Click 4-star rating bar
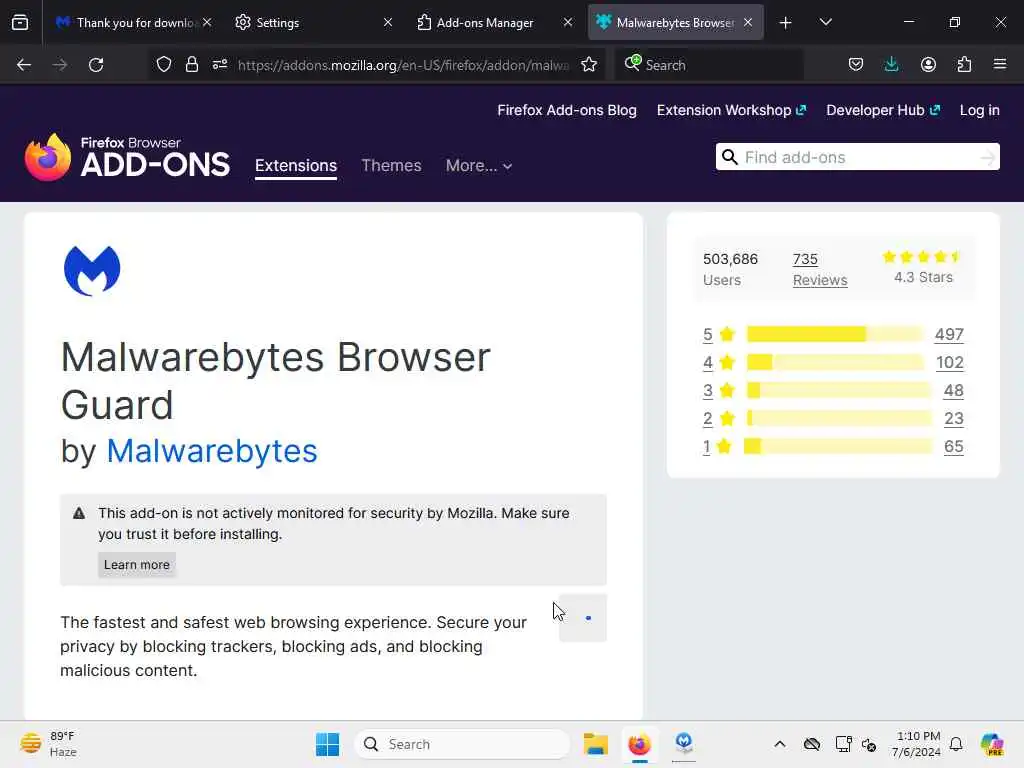1024x768 pixels. point(835,362)
